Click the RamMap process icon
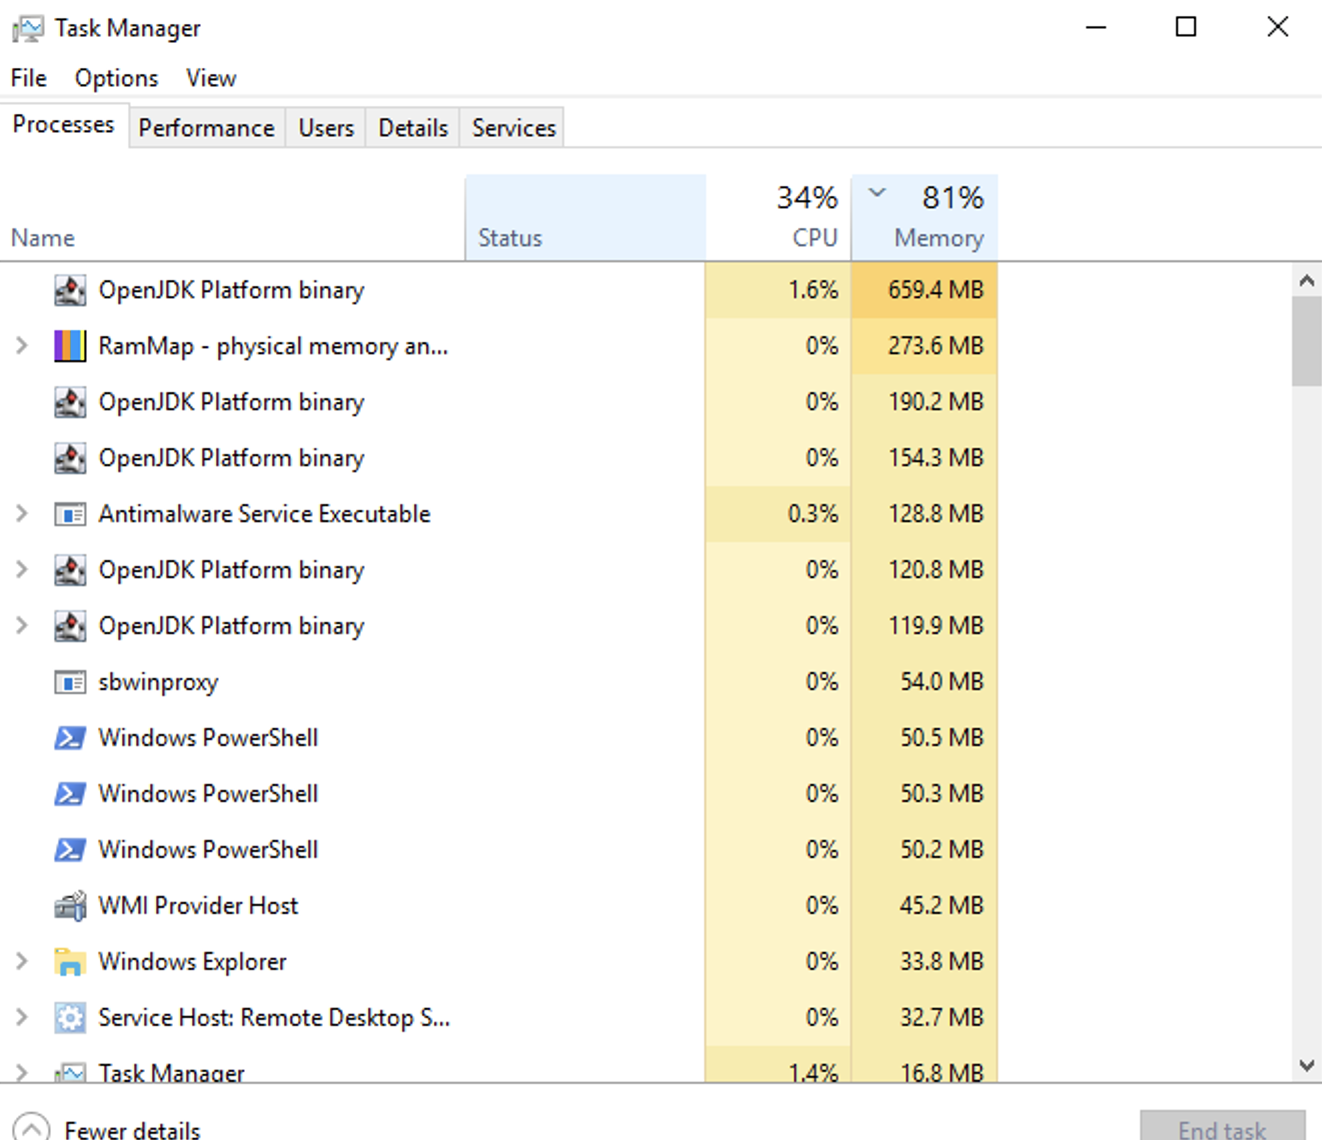The image size is (1322, 1140). [70, 346]
